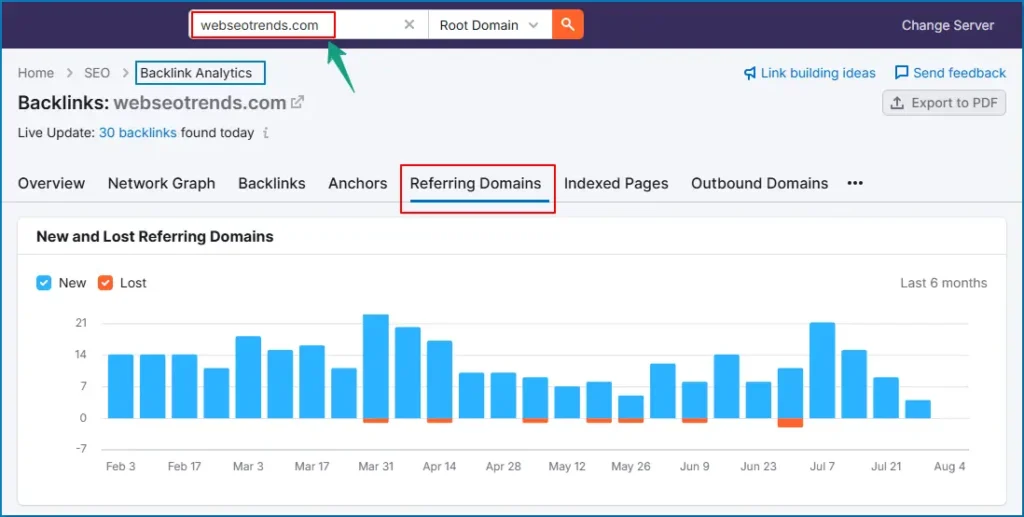1024x517 pixels.
Task: Click the Last 6 months range label
Action: tap(944, 283)
